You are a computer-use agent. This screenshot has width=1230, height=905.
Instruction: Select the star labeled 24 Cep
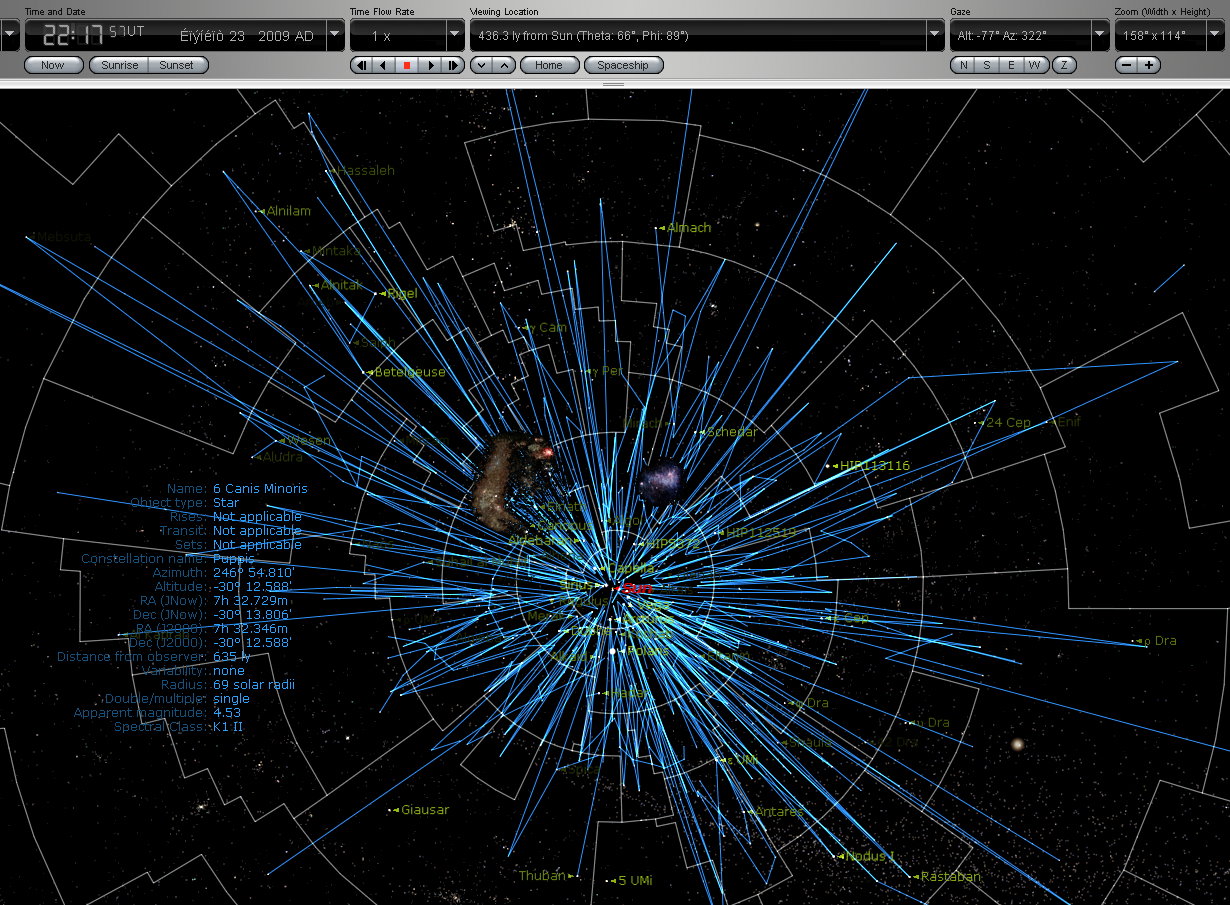1009,423
